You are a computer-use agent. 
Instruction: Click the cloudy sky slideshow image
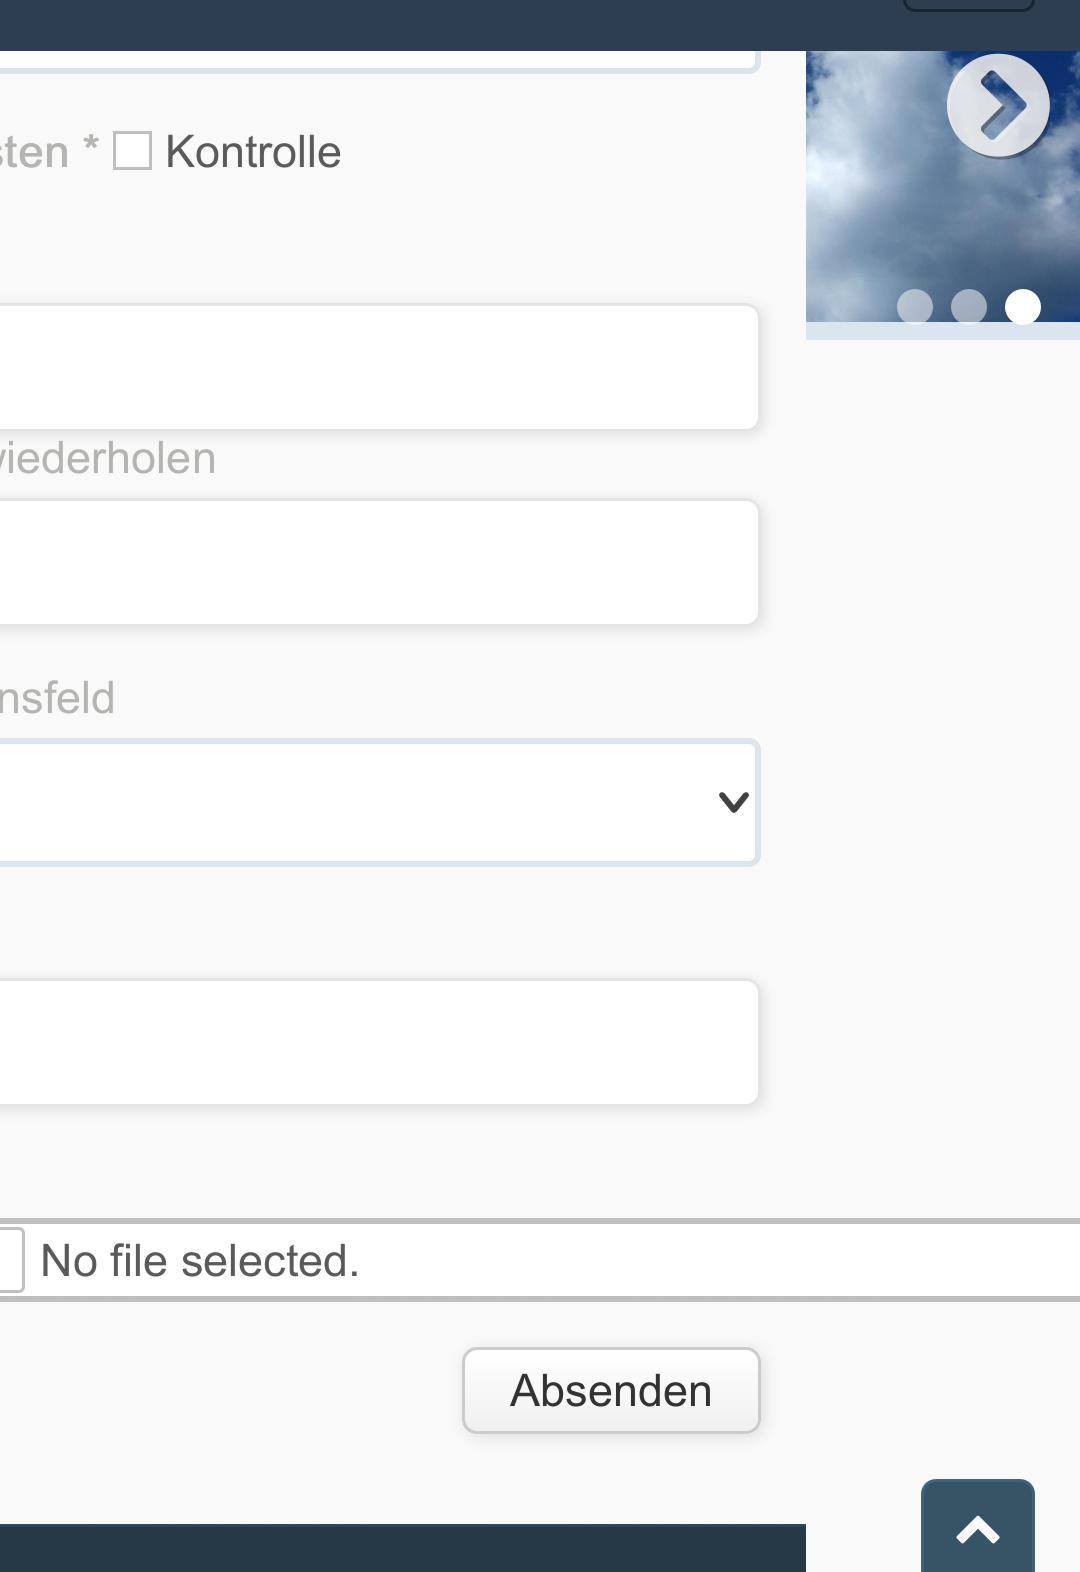943,187
